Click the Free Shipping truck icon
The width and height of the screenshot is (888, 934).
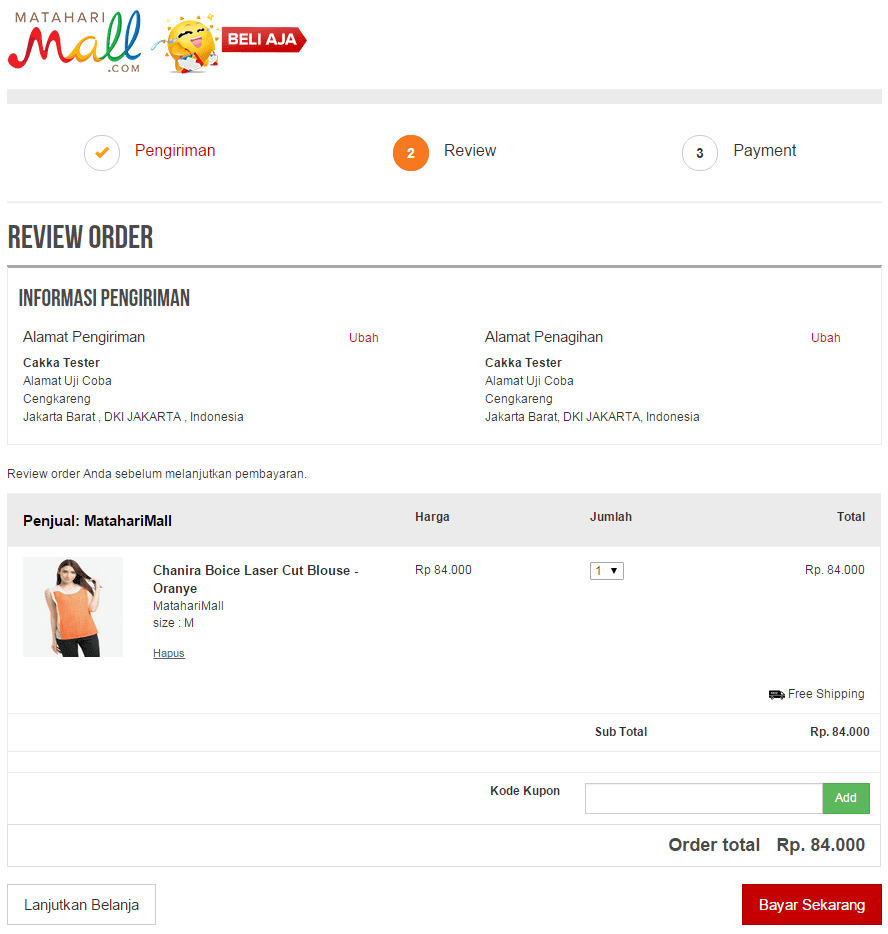click(777, 695)
